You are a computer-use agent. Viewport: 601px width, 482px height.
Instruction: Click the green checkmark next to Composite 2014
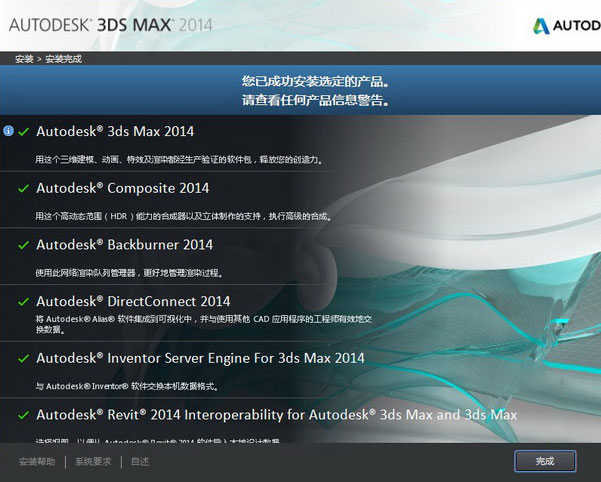(24, 189)
